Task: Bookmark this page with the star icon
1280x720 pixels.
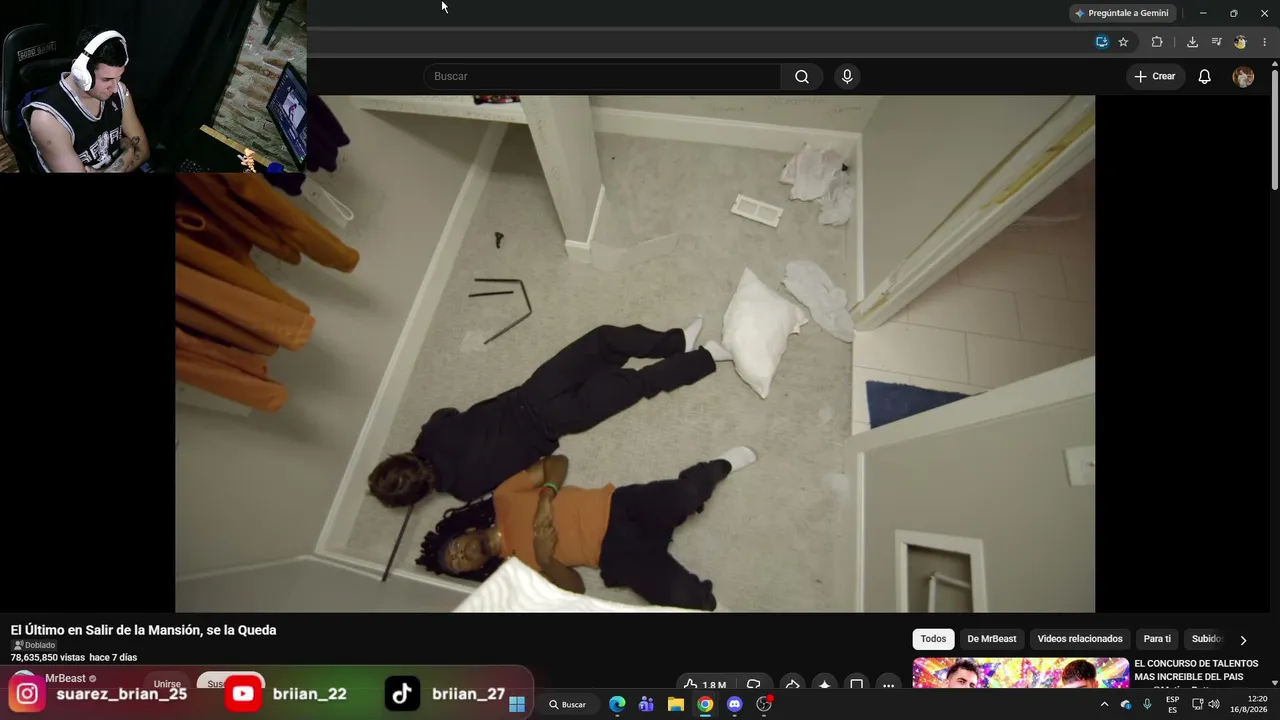Action: pos(1123,42)
